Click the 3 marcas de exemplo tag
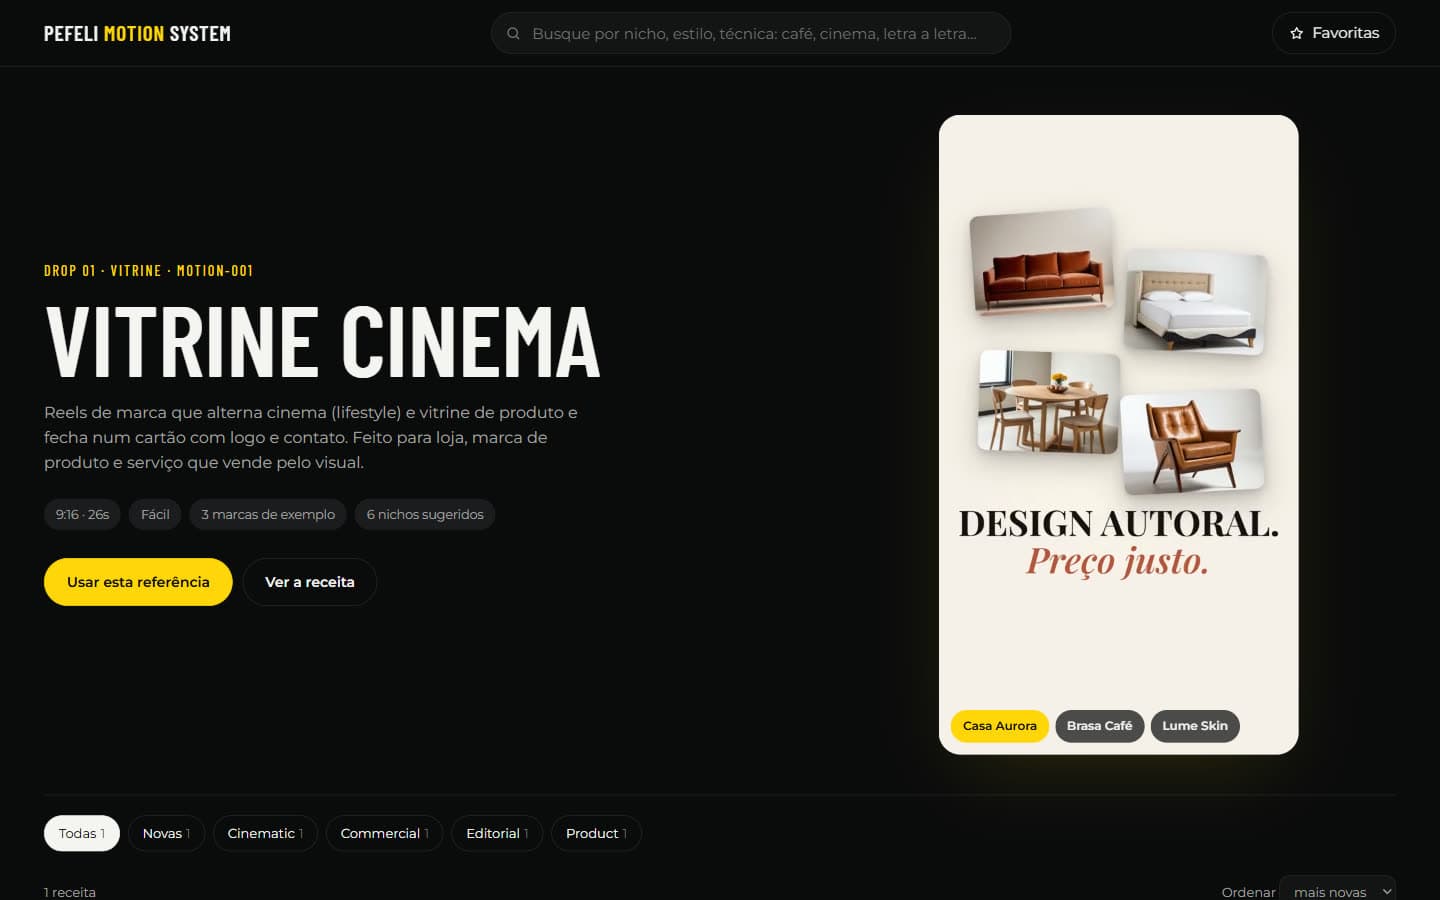The width and height of the screenshot is (1440, 900). [x=268, y=514]
